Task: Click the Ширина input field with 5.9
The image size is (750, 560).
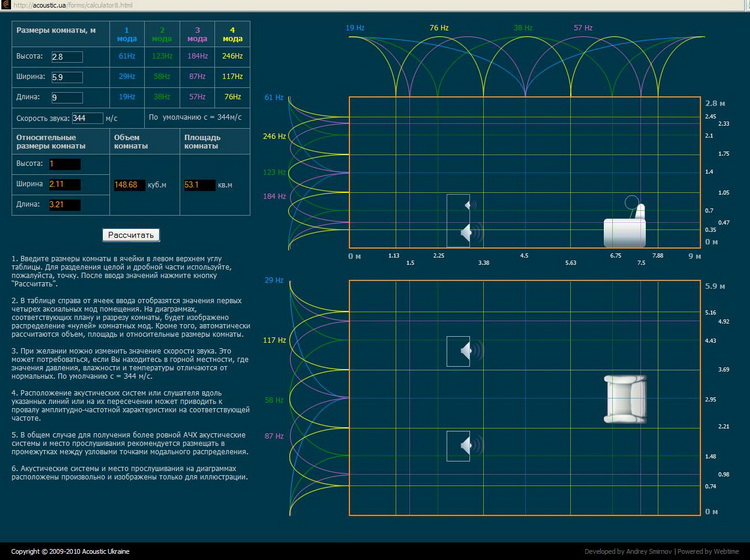Action: [65, 76]
